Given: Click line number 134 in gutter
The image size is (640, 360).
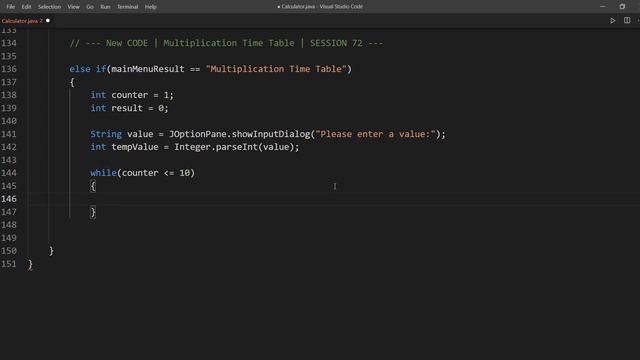Looking at the screenshot, I should point(9,43).
